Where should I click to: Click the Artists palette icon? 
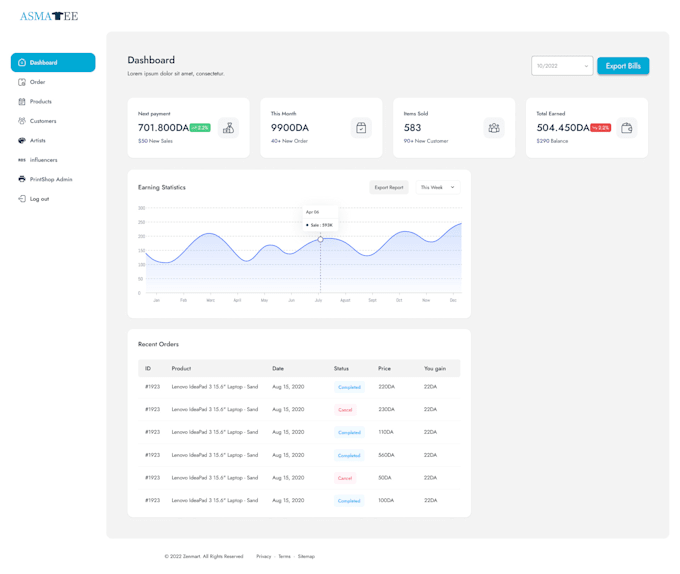22,141
